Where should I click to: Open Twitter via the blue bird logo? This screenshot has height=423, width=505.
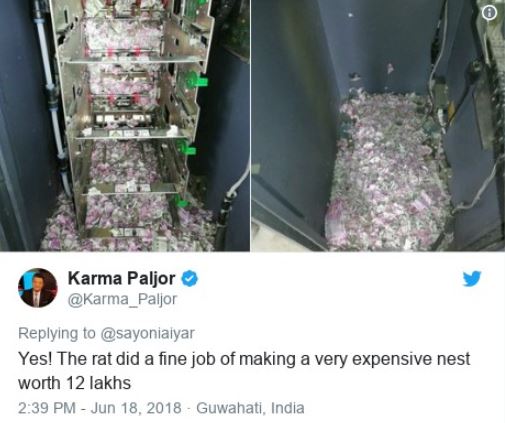pos(472,278)
